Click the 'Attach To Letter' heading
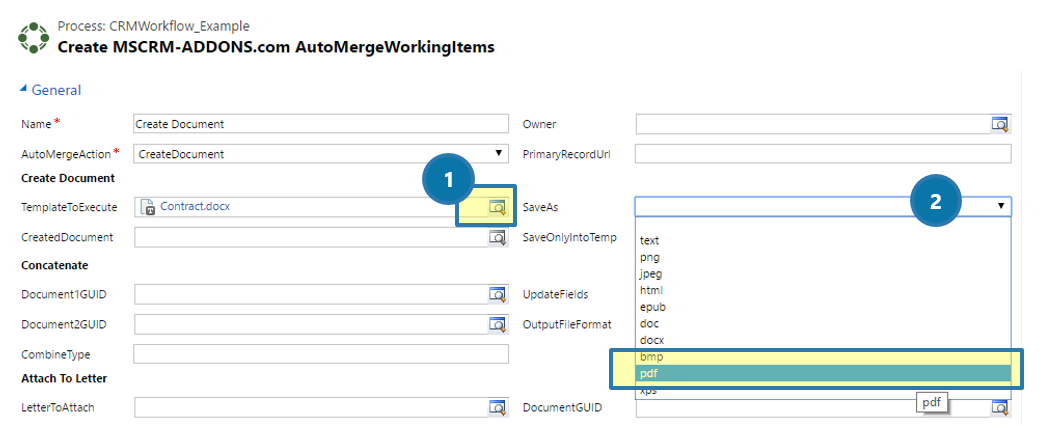This screenshot has width=1043, height=427. tap(64, 378)
